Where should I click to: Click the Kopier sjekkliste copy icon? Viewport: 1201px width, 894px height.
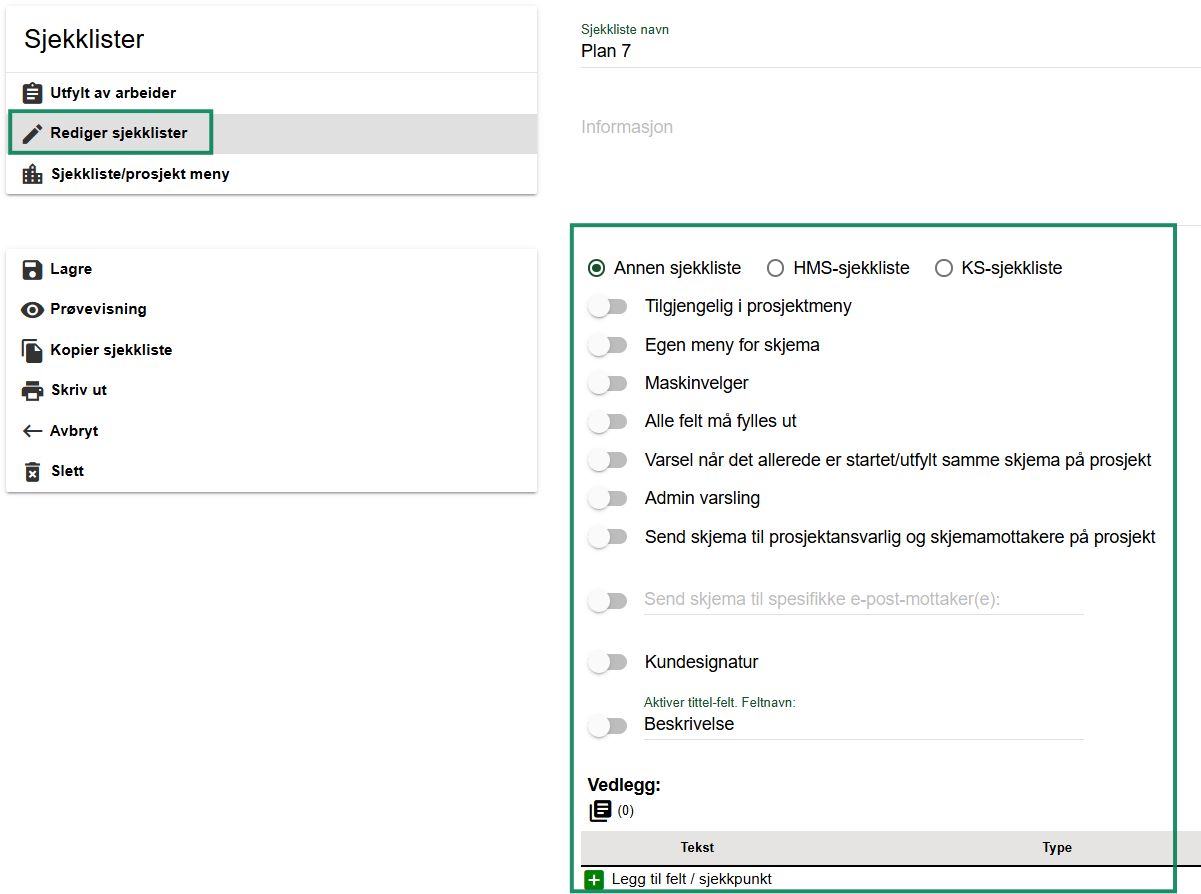click(x=32, y=351)
